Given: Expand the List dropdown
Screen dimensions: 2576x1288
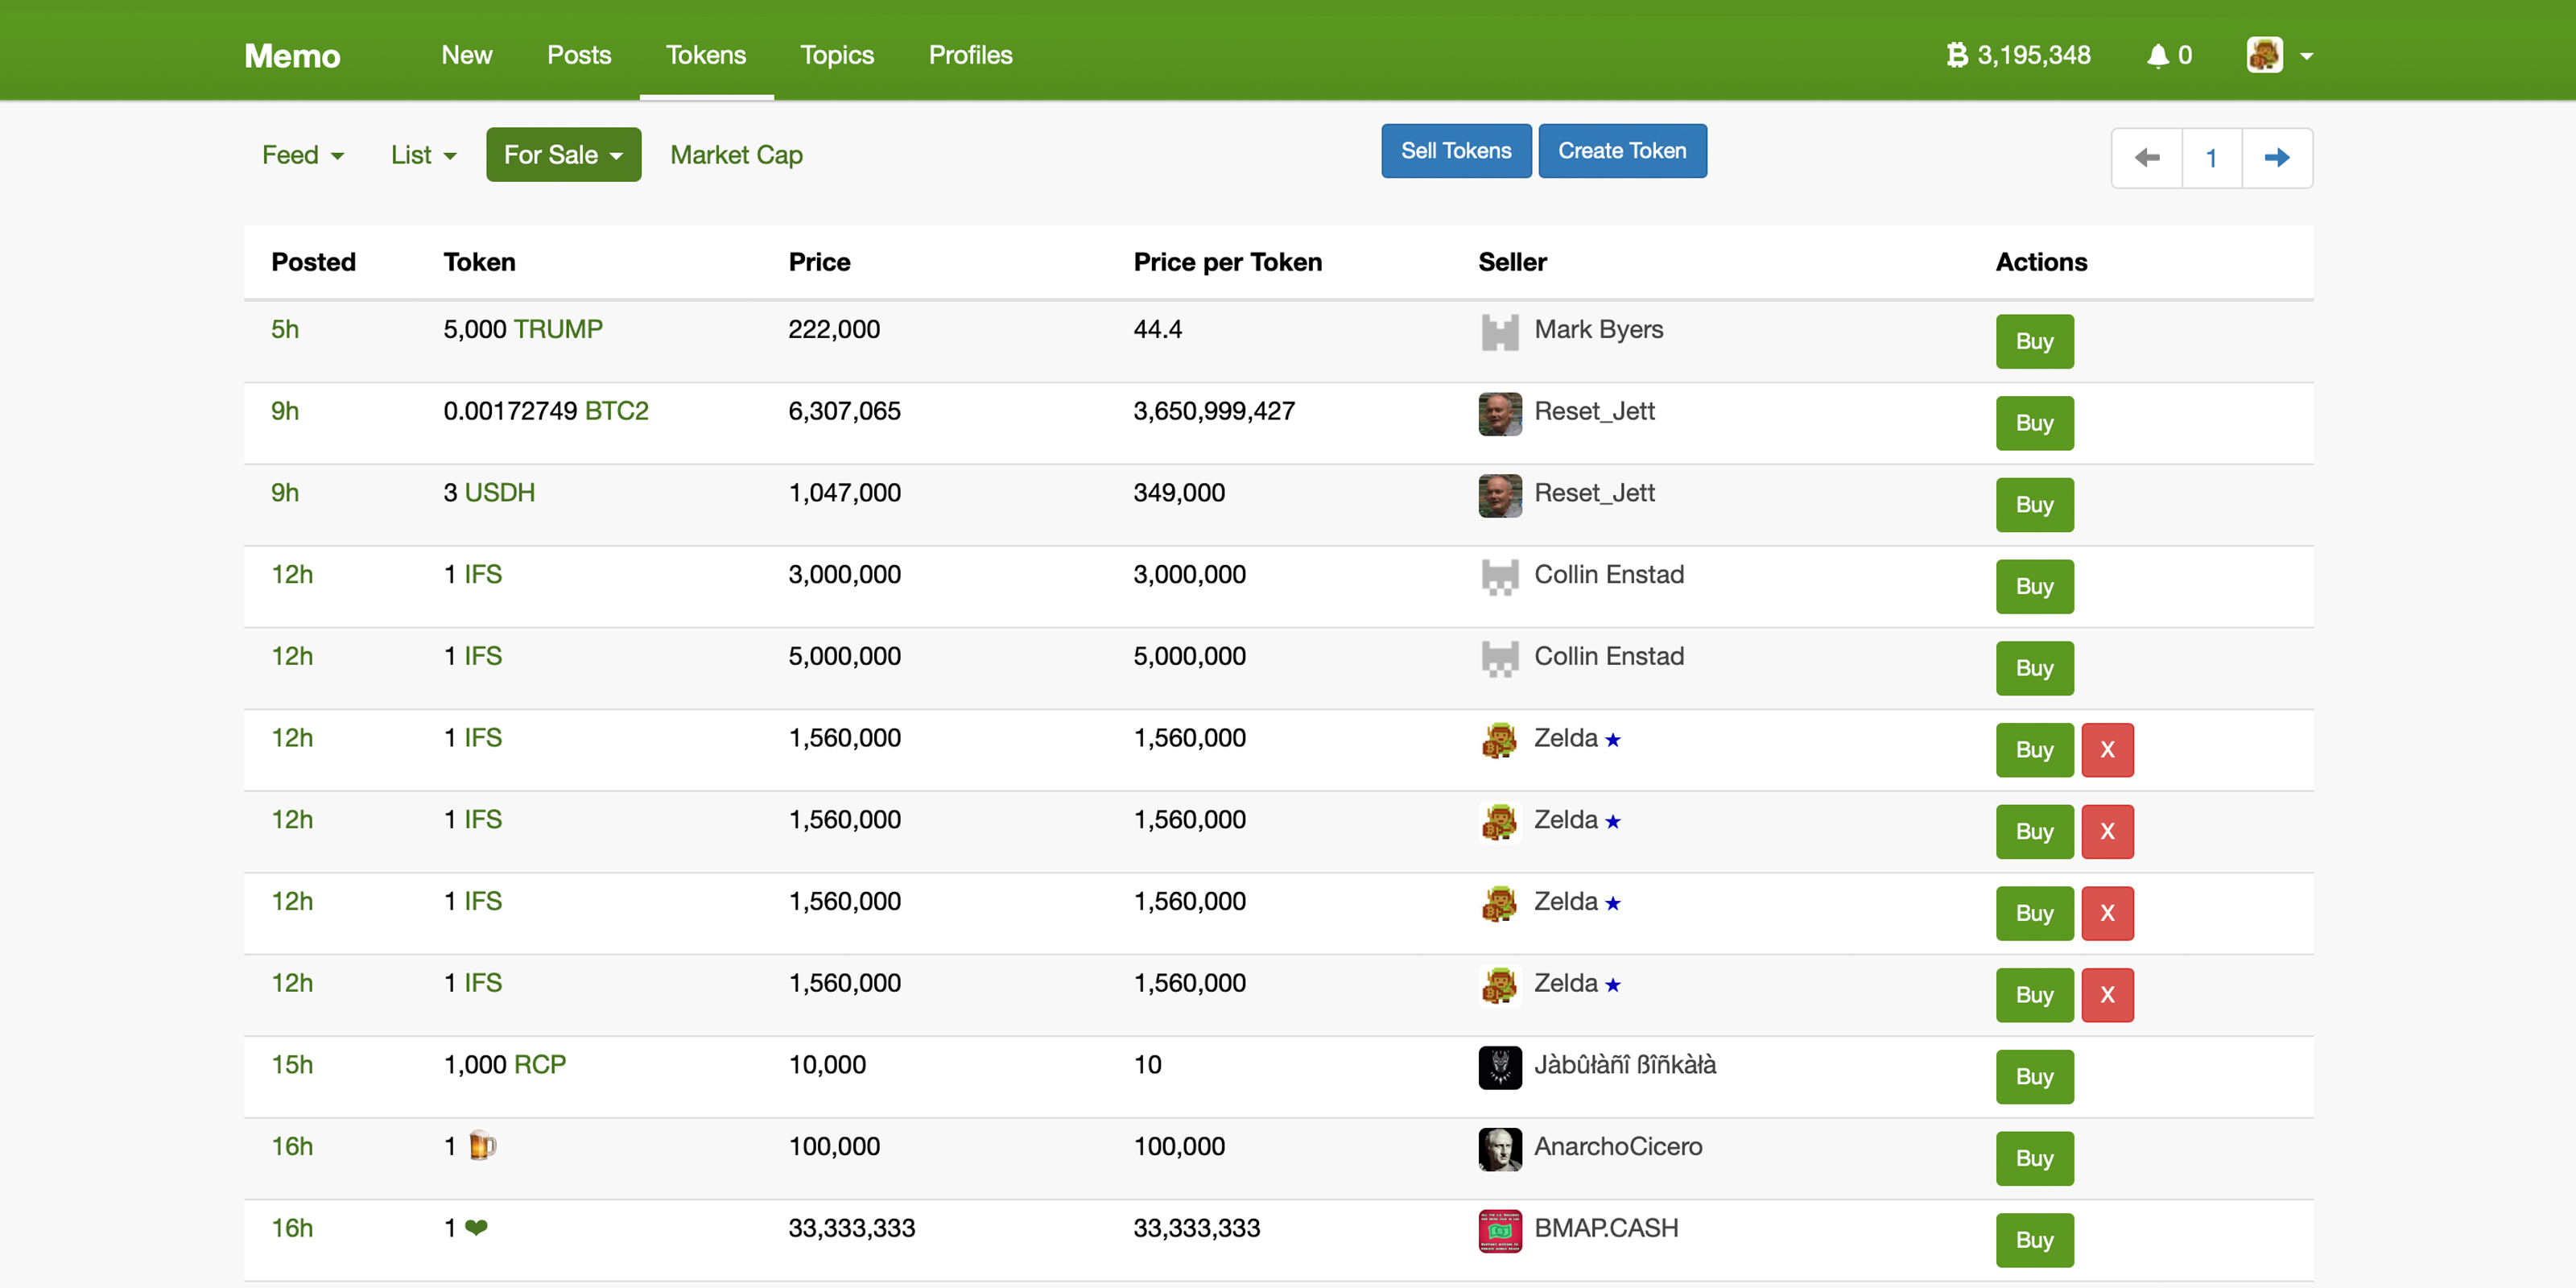Looking at the screenshot, I should tap(423, 155).
